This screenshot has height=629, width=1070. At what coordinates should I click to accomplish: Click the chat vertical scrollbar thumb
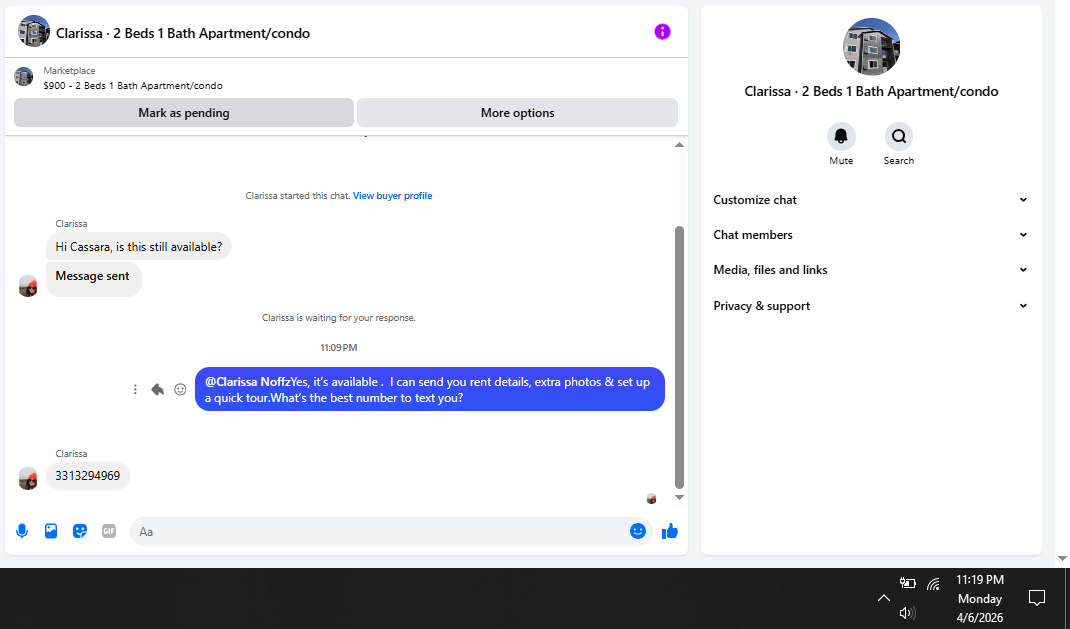[679, 357]
